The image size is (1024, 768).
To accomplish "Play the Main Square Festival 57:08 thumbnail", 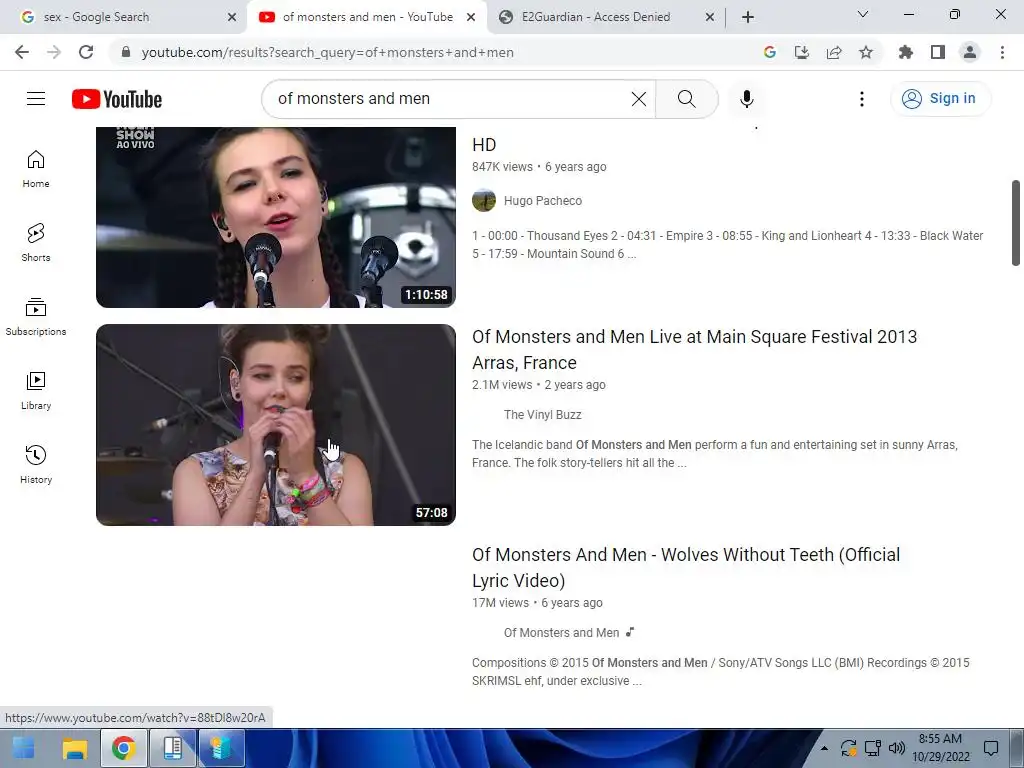I will click(276, 424).
